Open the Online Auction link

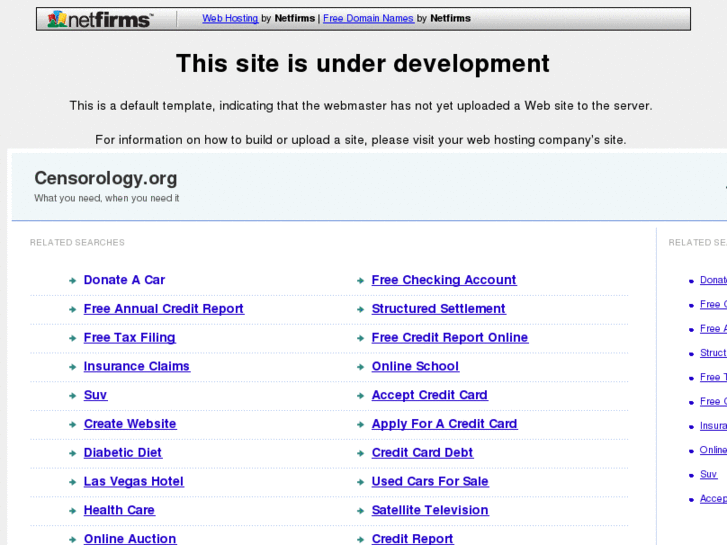click(x=130, y=539)
